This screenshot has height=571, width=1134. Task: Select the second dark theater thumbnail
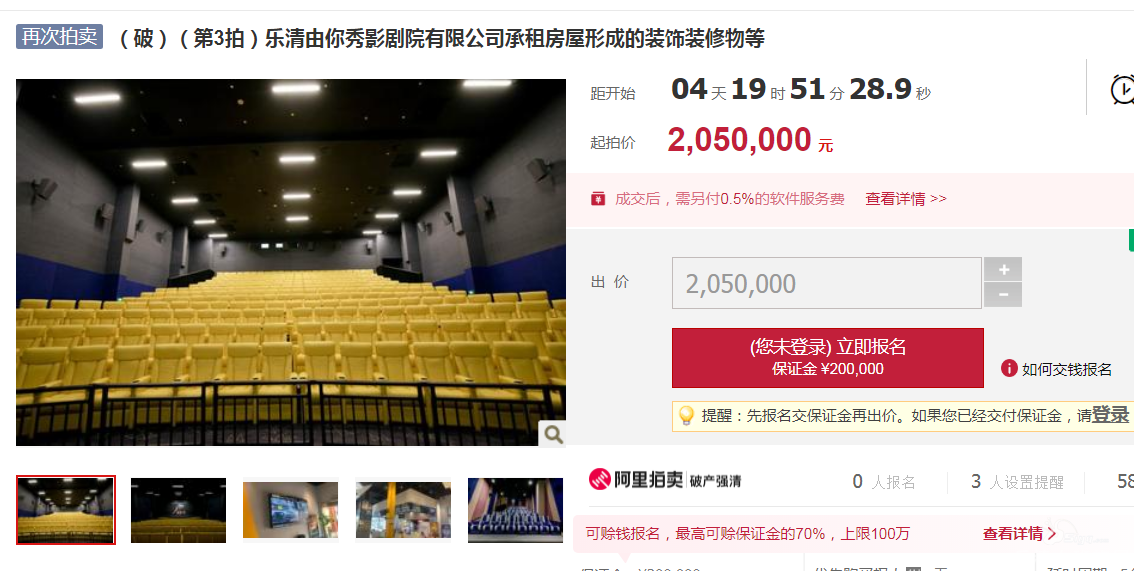point(179,510)
